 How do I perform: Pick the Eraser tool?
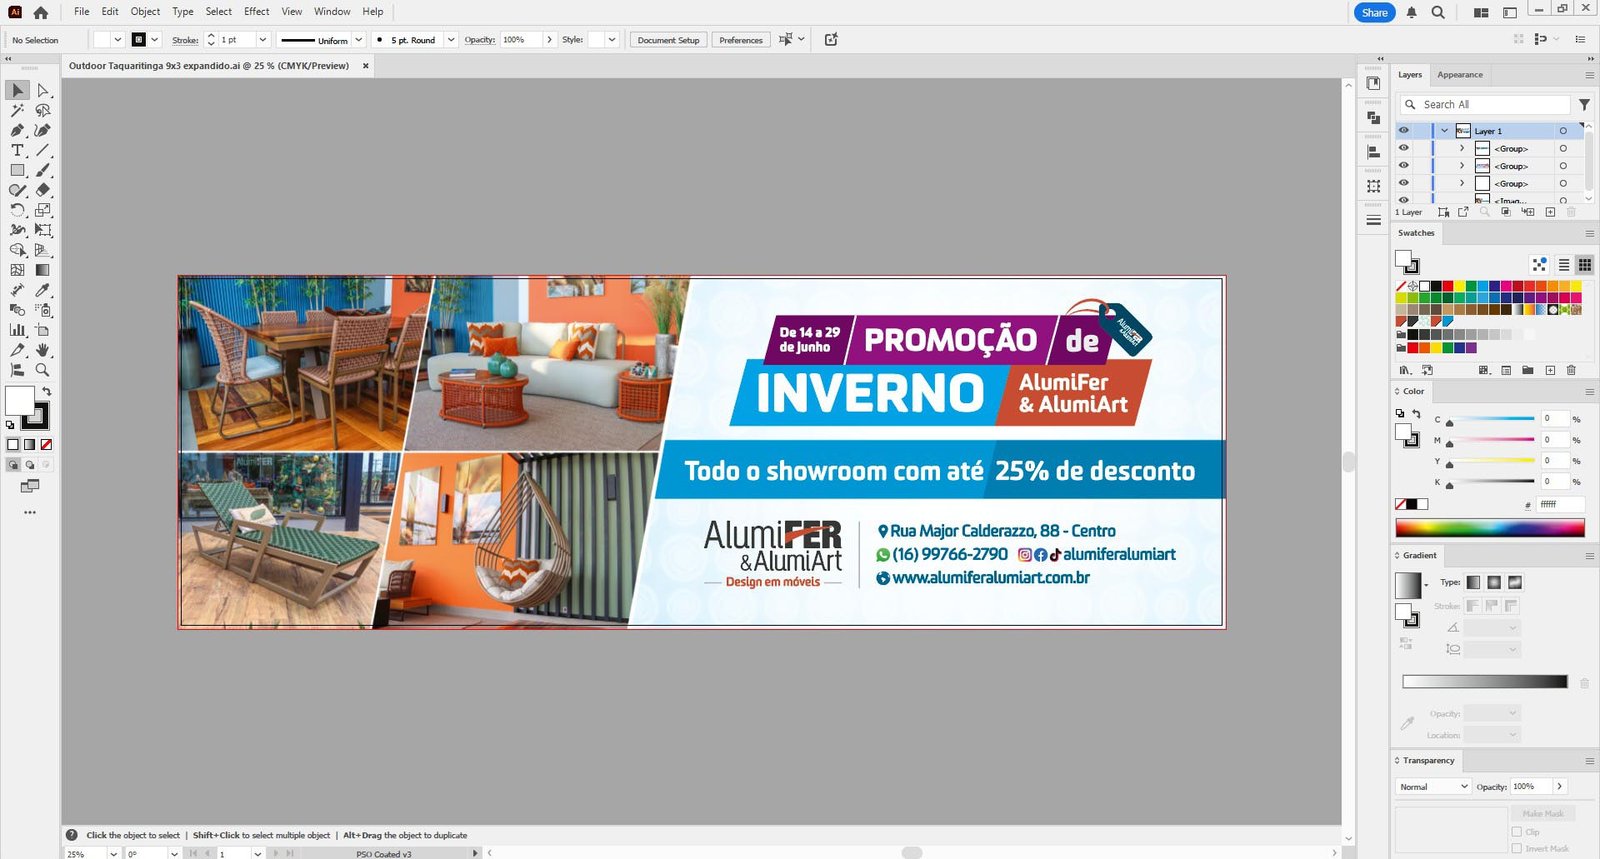[43, 190]
